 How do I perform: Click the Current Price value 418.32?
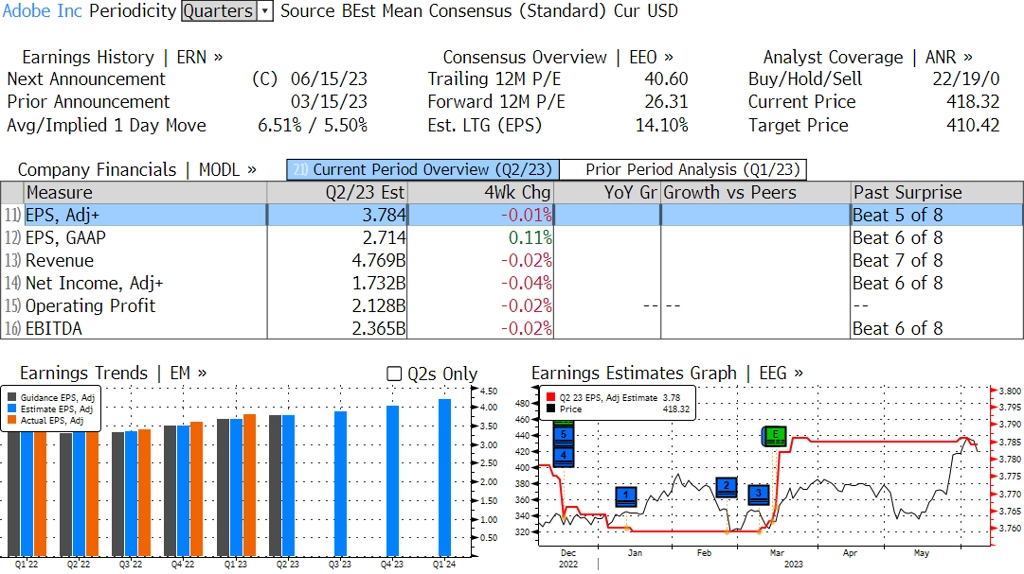pos(973,102)
